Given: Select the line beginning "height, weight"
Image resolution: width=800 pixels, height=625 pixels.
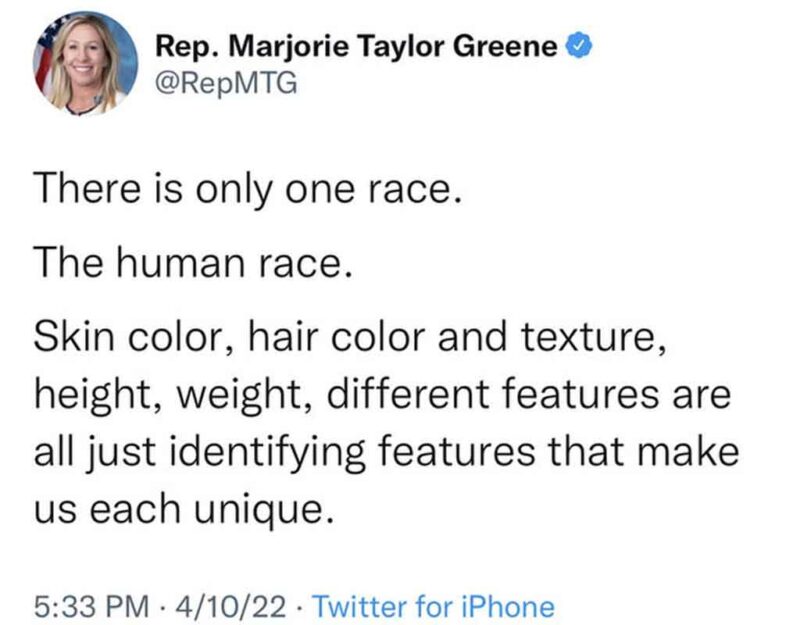Looking at the screenshot, I should (383, 395).
